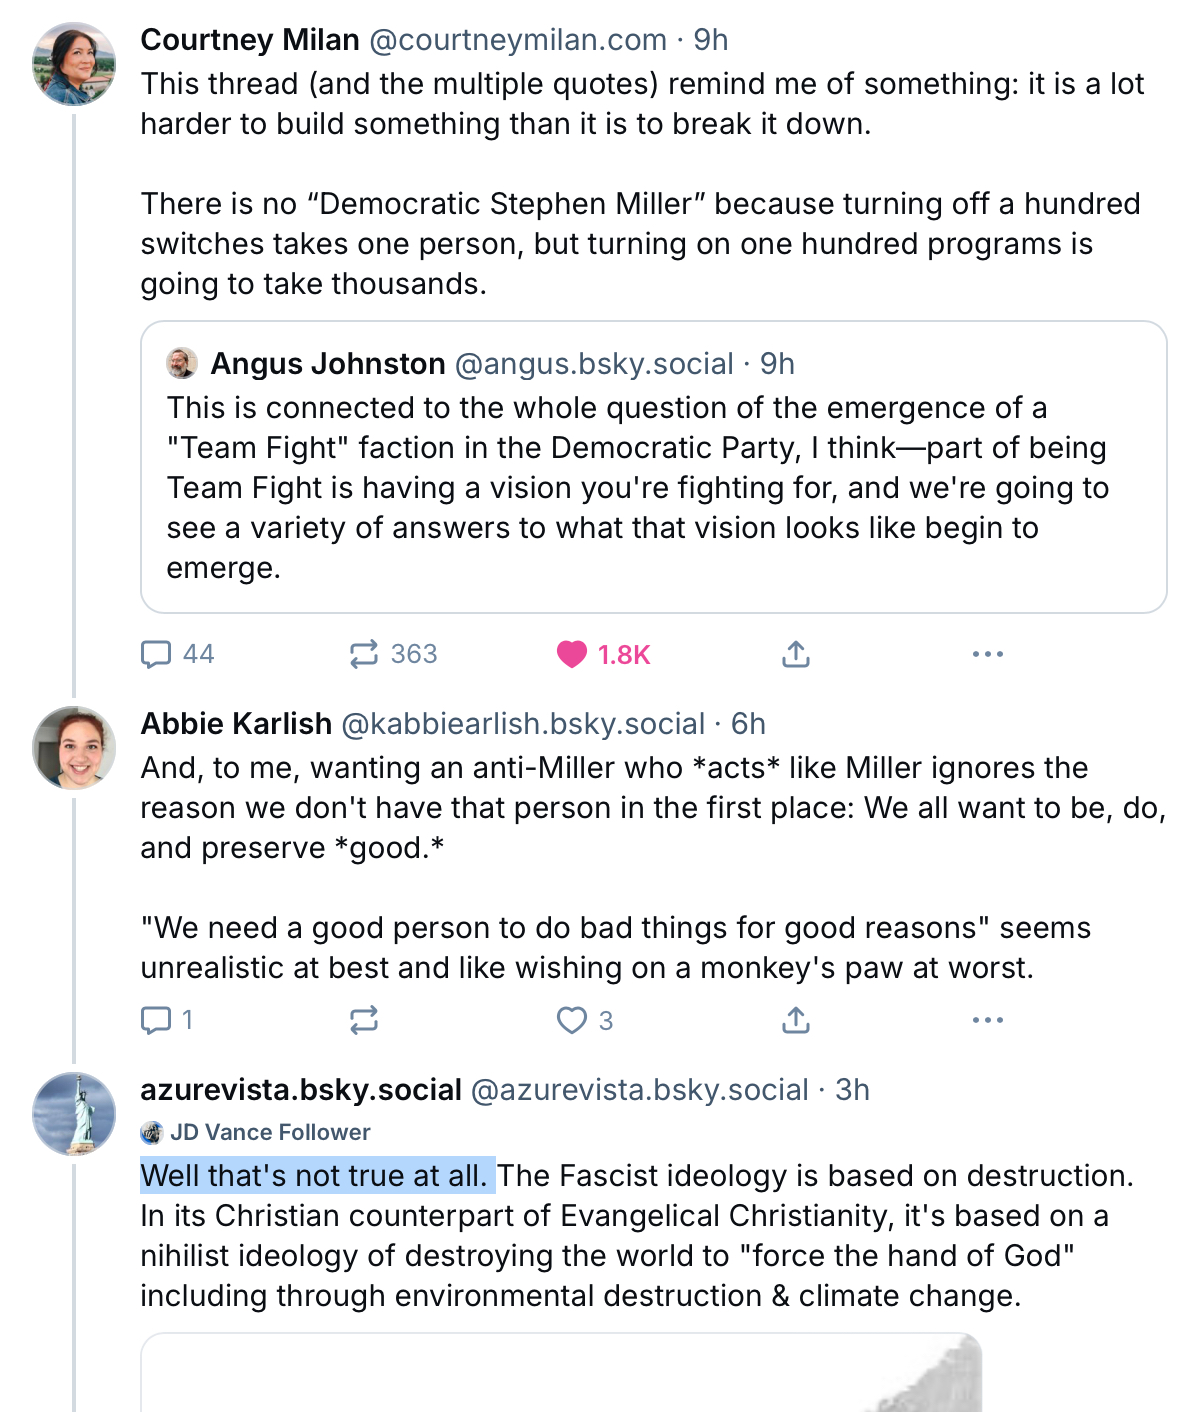Open Courtney Milan's profile name link
Image resolution: width=1200 pixels, height=1412 pixels.
[250, 40]
